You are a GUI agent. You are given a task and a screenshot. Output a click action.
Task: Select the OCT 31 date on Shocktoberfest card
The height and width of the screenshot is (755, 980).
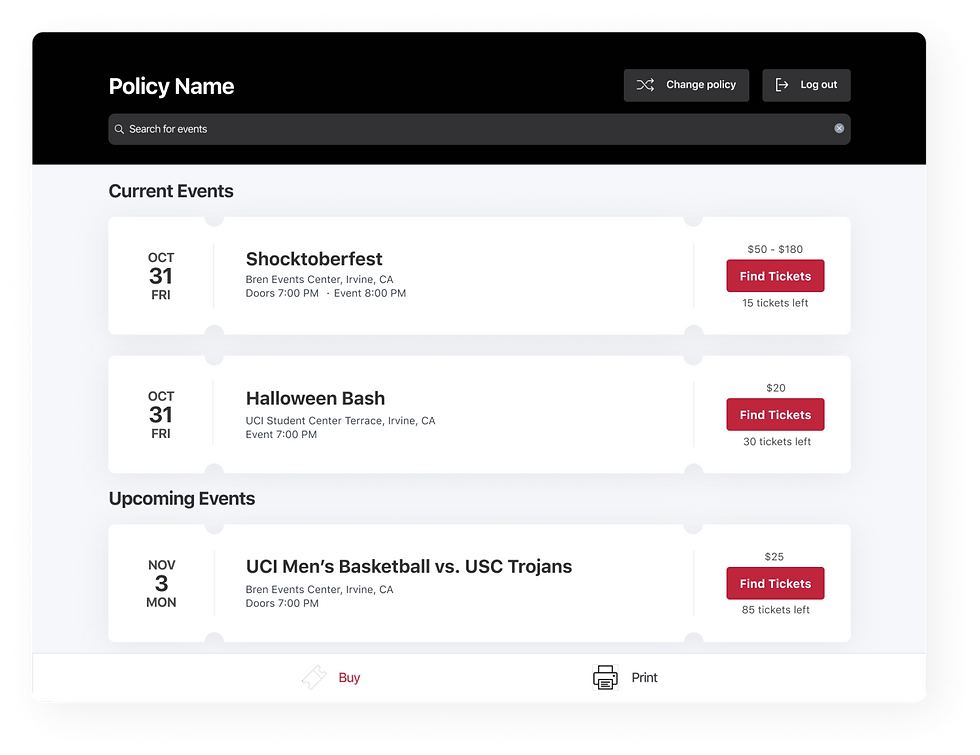pos(161,276)
